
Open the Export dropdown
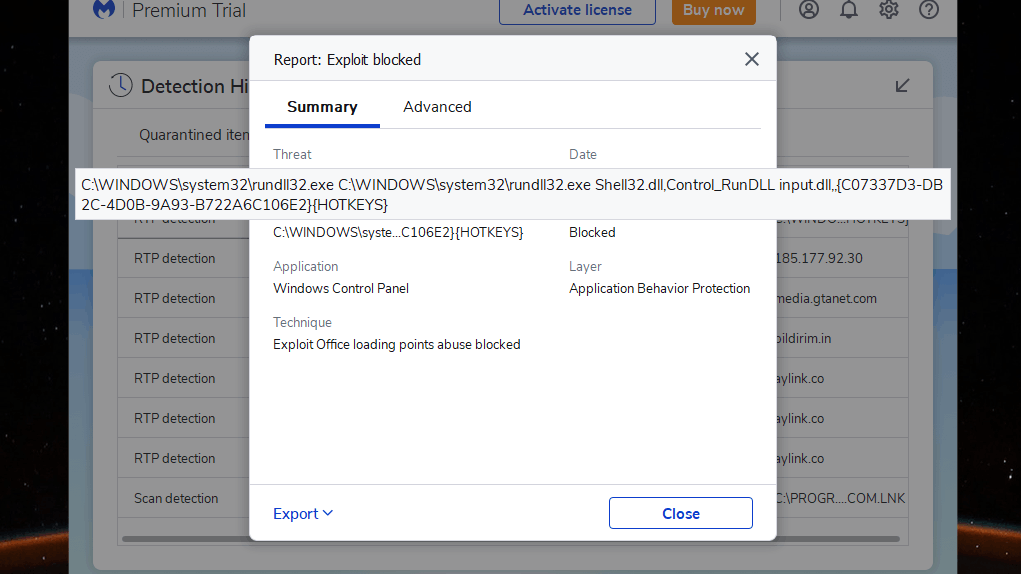pos(303,513)
